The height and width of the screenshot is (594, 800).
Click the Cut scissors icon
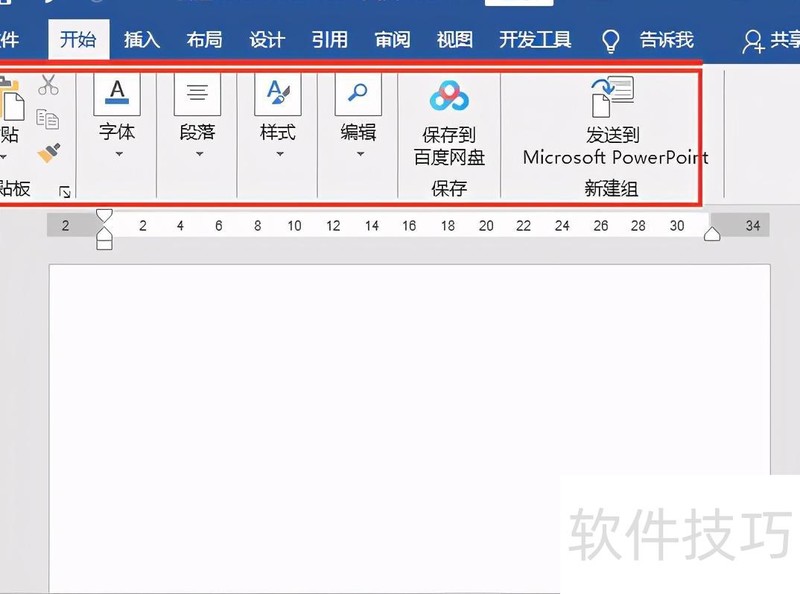48,87
